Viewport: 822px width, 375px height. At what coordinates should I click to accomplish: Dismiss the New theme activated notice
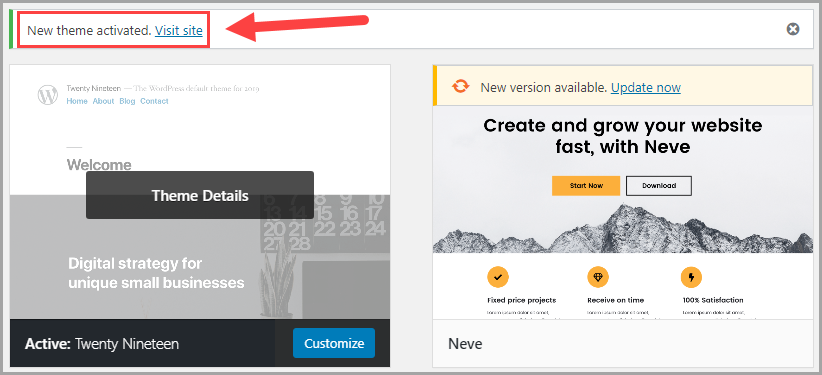(793, 29)
